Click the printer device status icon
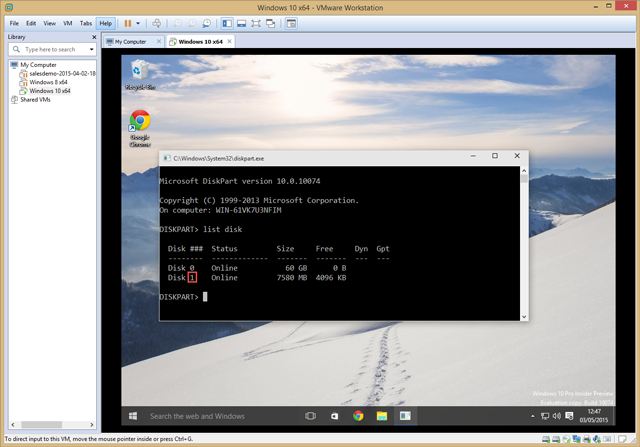 tap(587, 439)
